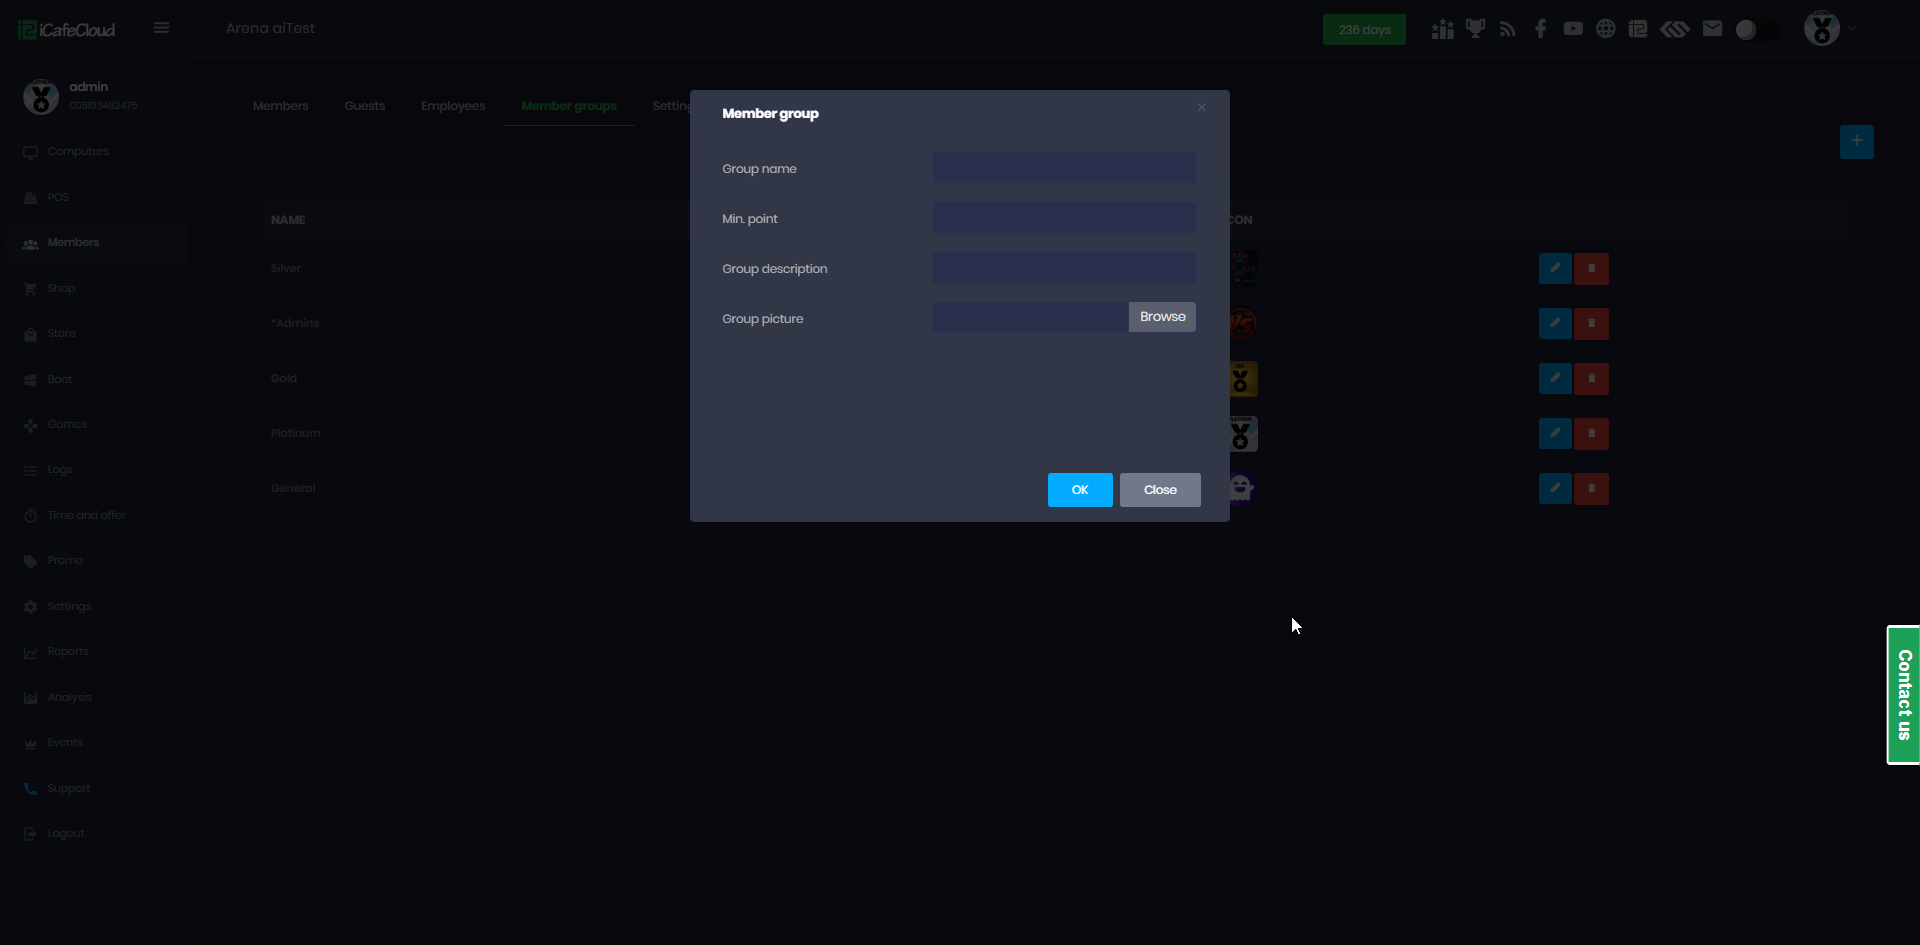Viewport: 1920px width, 945px height.
Task: Toggle the theme switch in the header
Action: [1756, 29]
